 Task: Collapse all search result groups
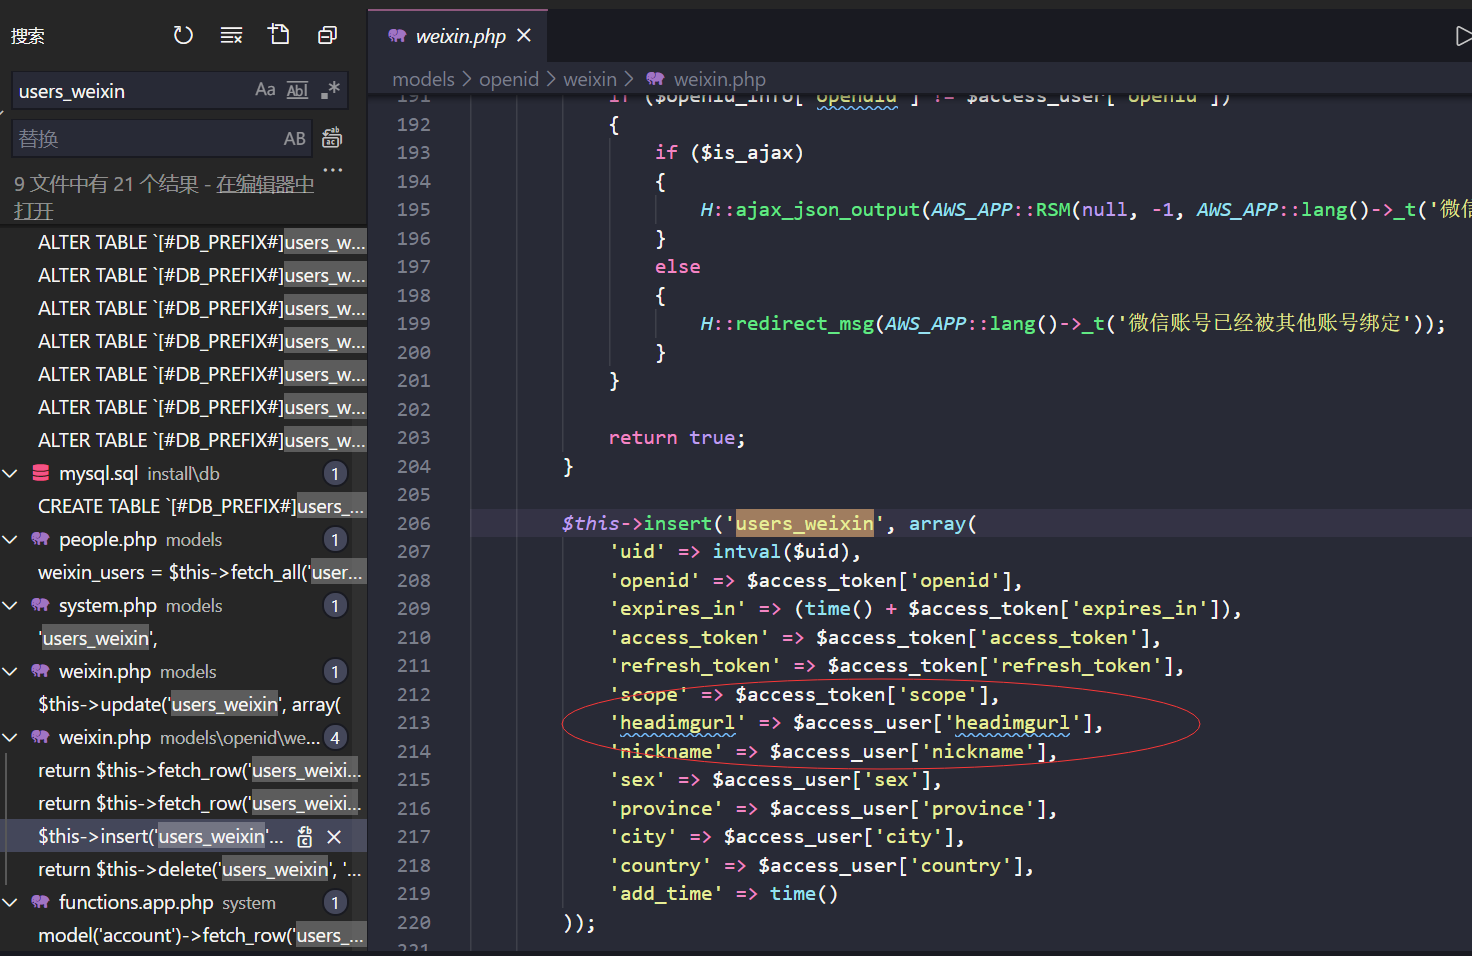[x=327, y=36]
